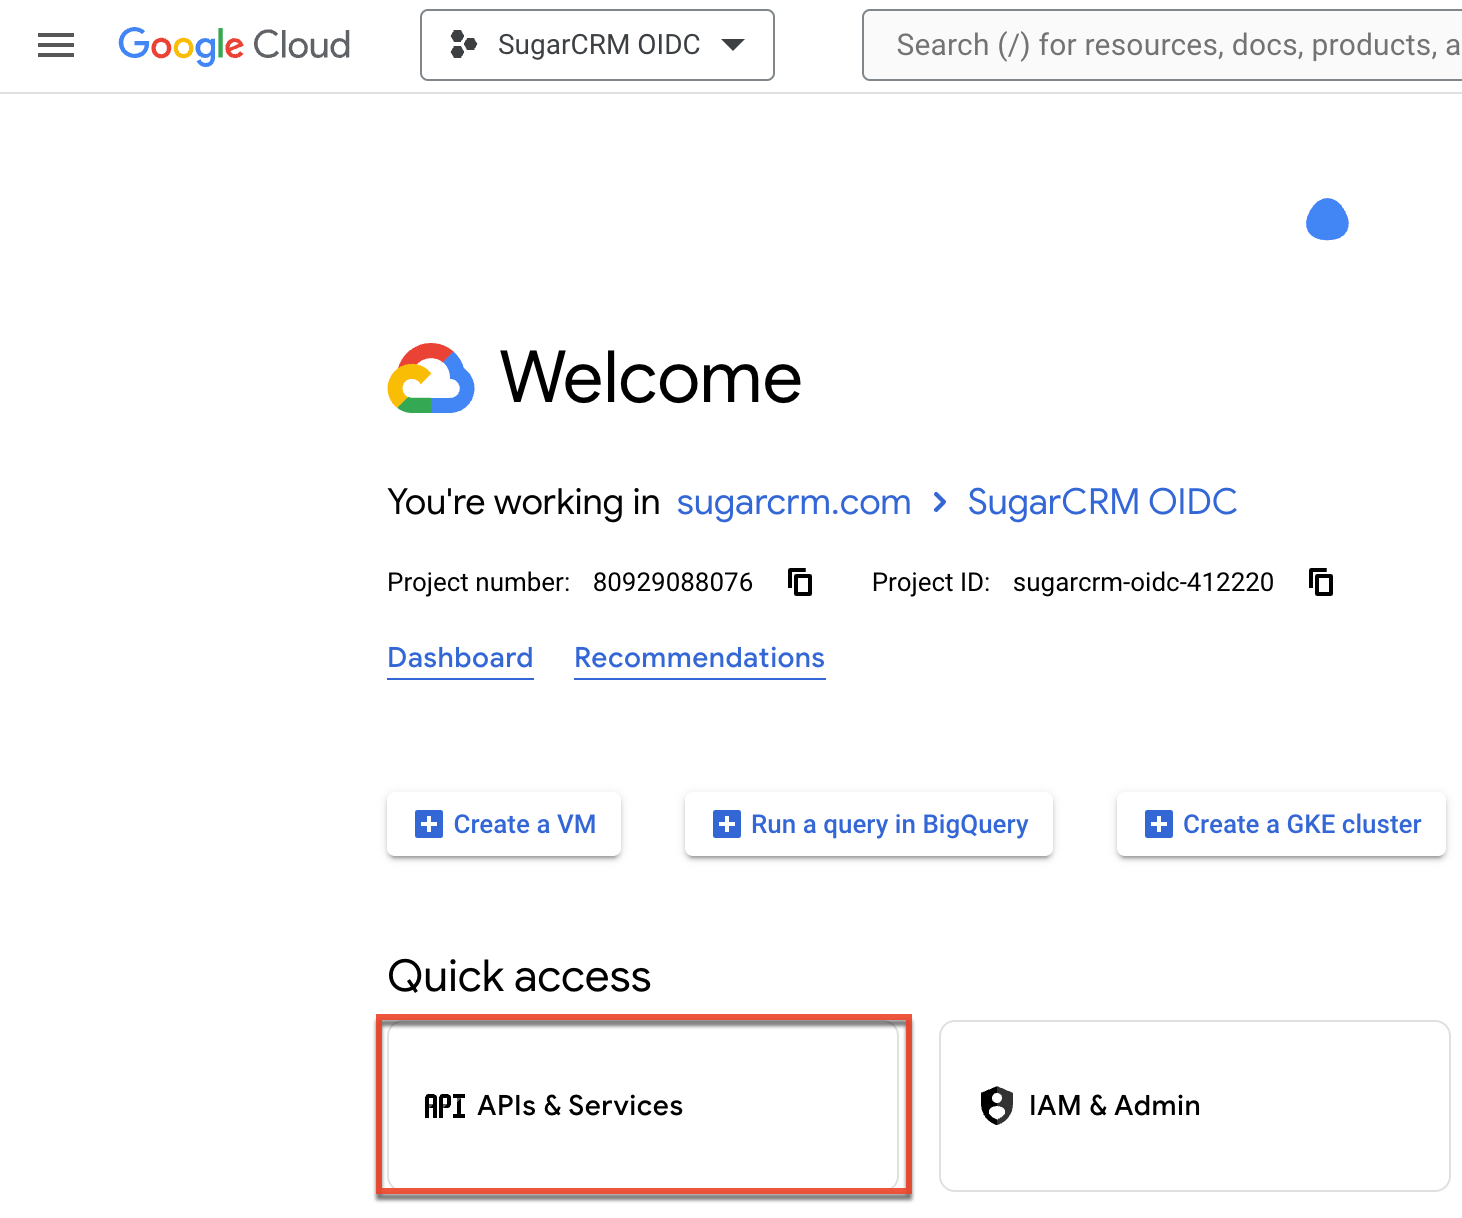Copy the project ID
Screen dimensions: 1462x1218
coord(1320,581)
